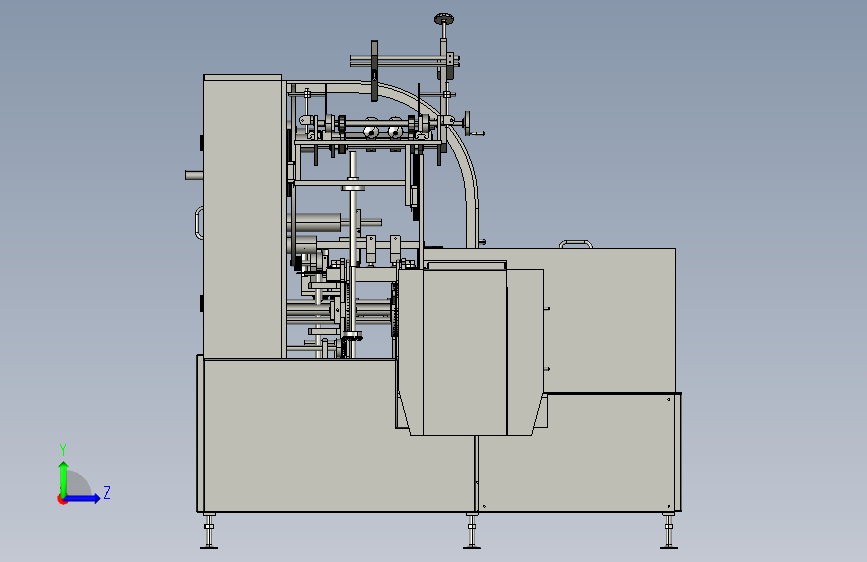Click the Y label on the triad
Screen dimensions: 867x562
click(x=63, y=450)
